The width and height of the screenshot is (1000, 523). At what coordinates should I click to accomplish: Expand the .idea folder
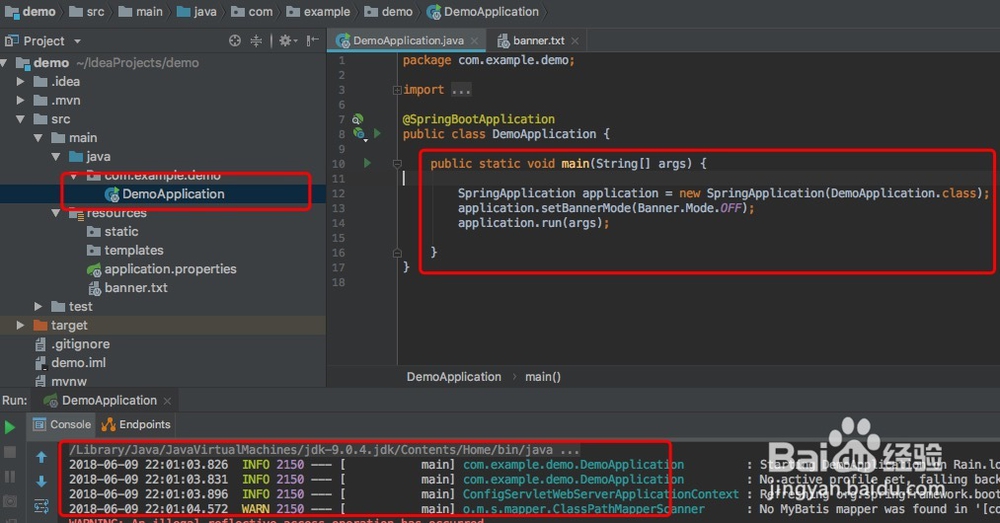pyautogui.click(x=20, y=82)
